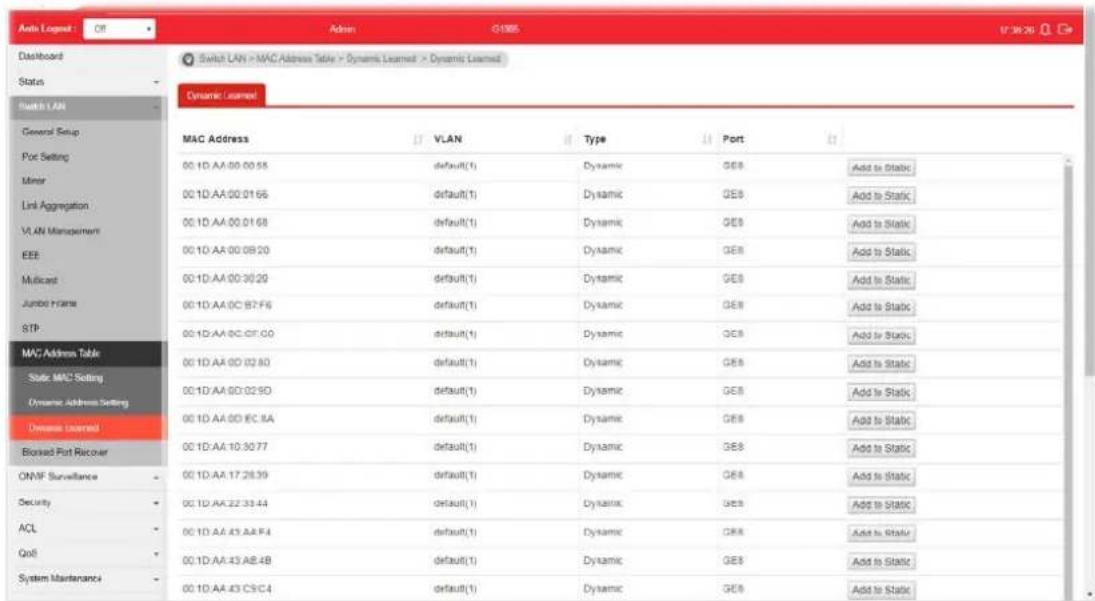Viewport: 1095px width, 601px height.
Task: Open Blocked Port Recover in the sidebar
Action: tap(65, 452)
